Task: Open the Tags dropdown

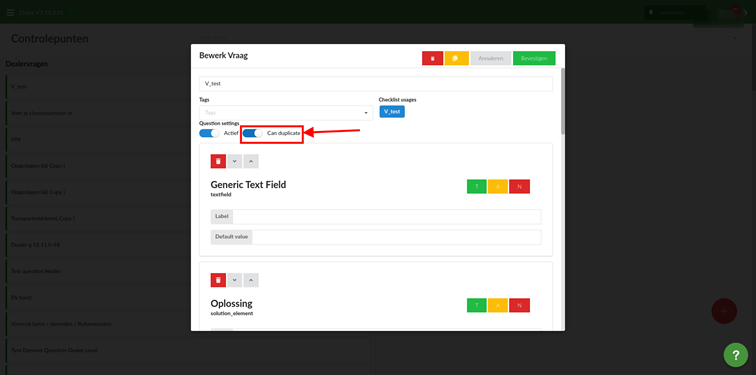Action: point(286,113)
